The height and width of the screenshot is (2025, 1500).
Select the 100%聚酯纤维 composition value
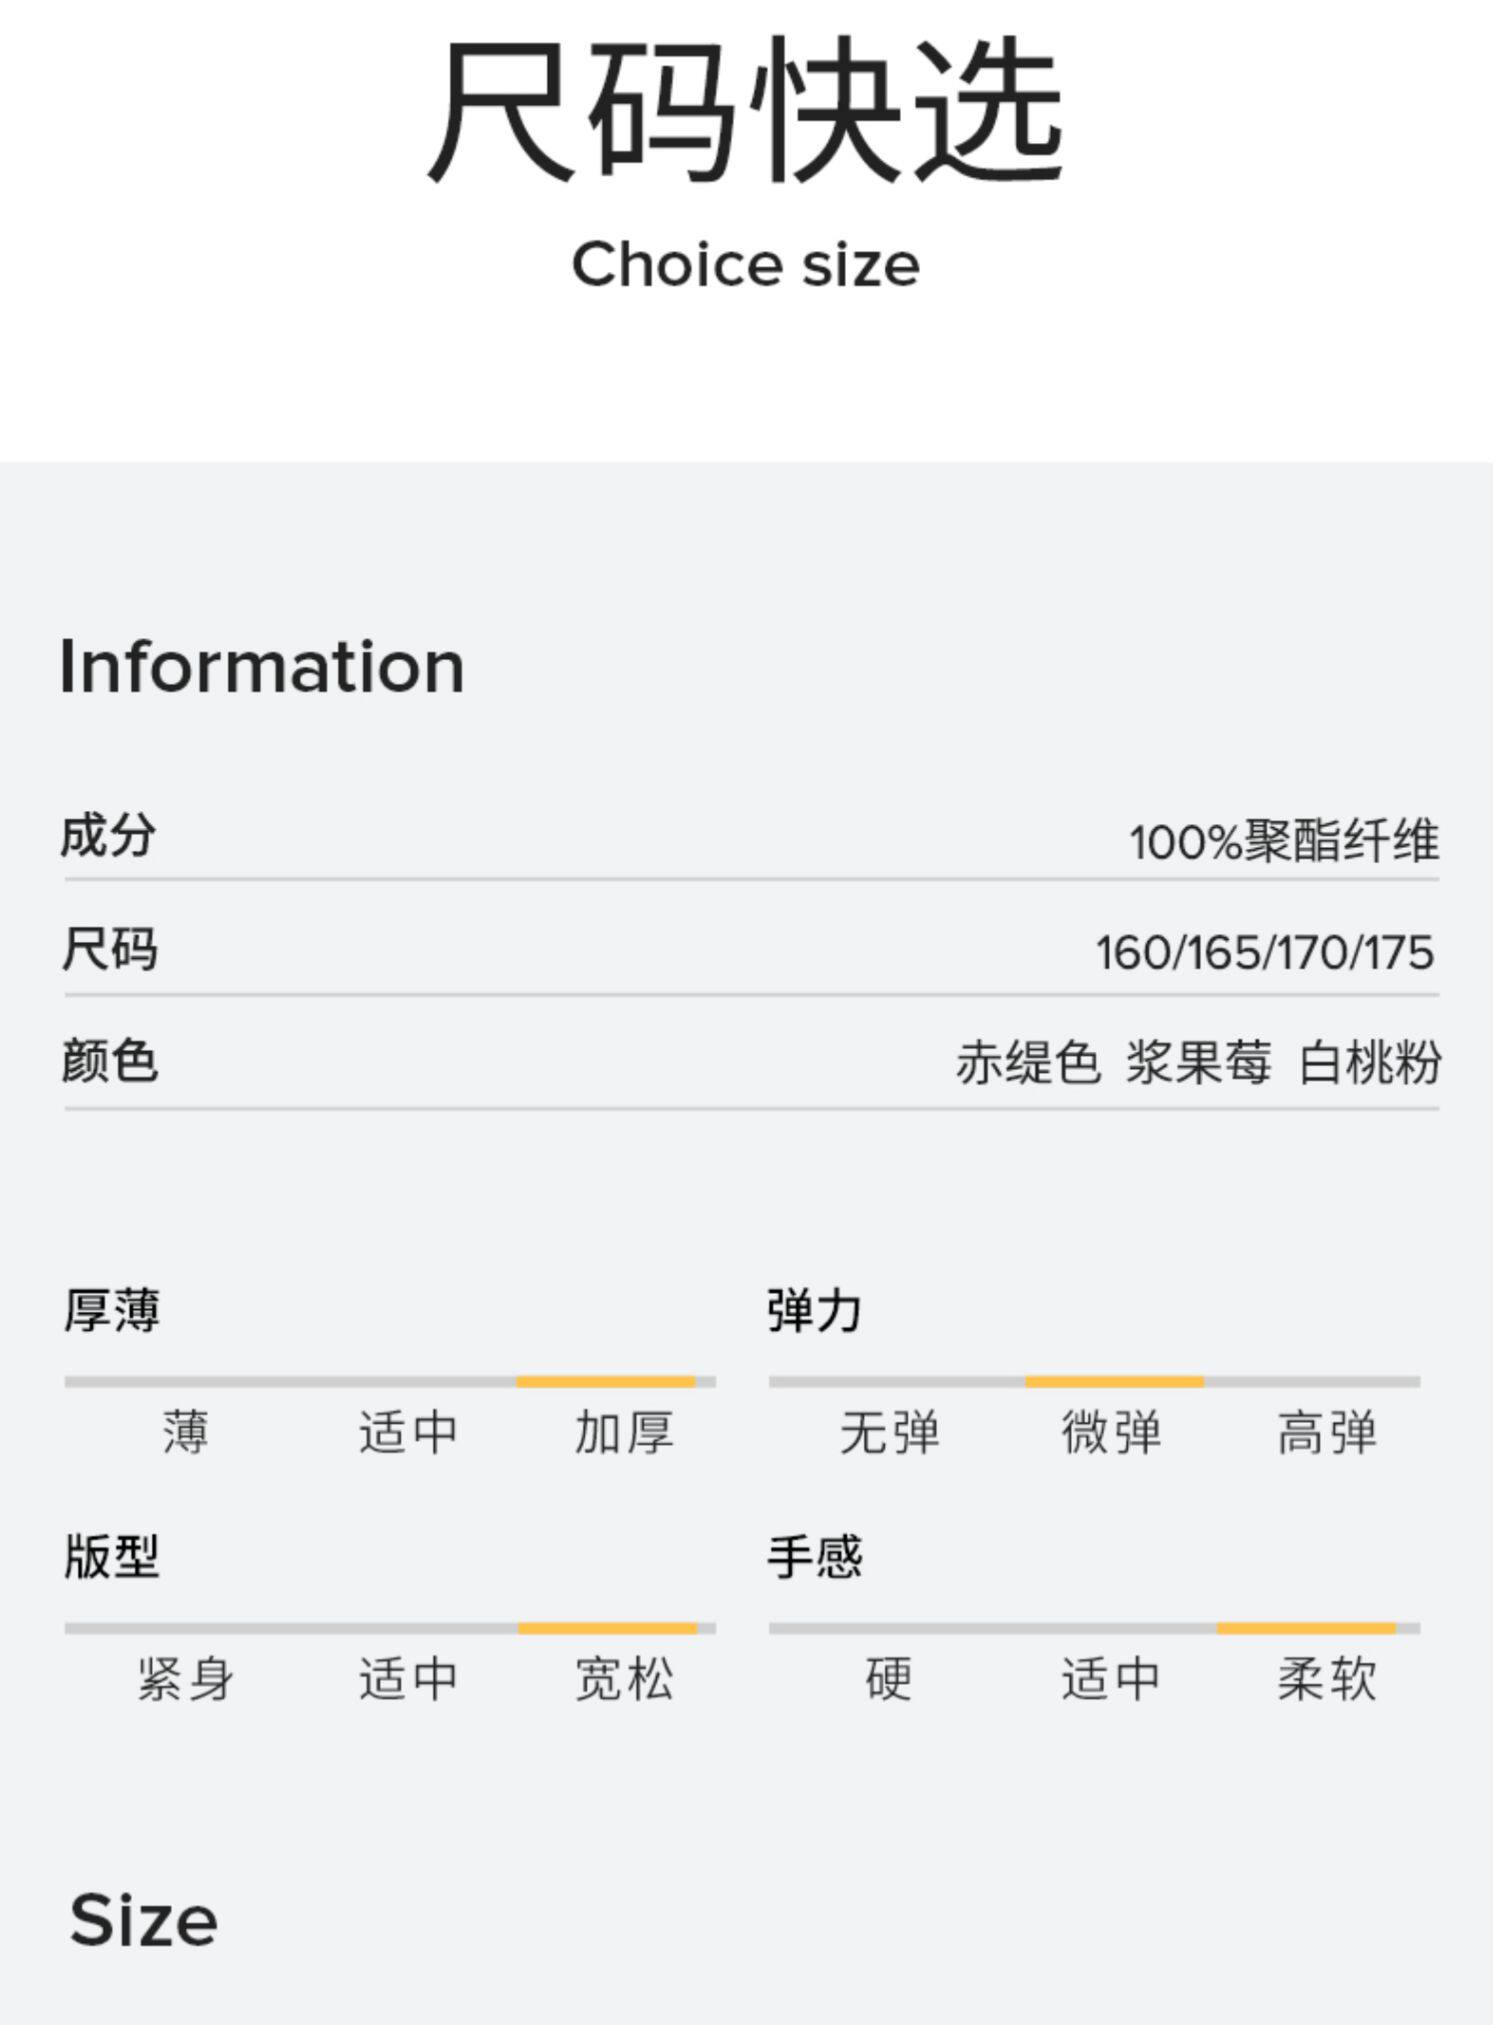click(x=1284, y=840)
